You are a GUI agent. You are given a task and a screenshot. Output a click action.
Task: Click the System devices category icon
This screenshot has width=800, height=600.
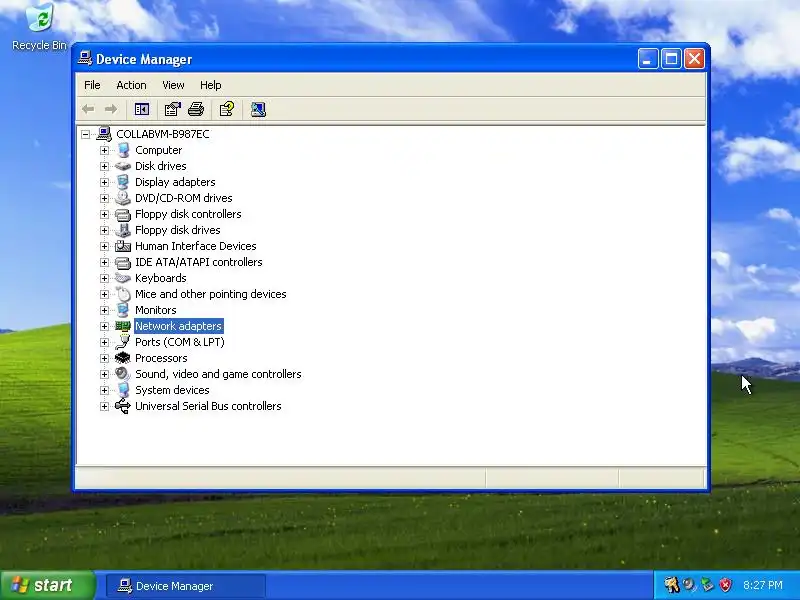[123, 390]
